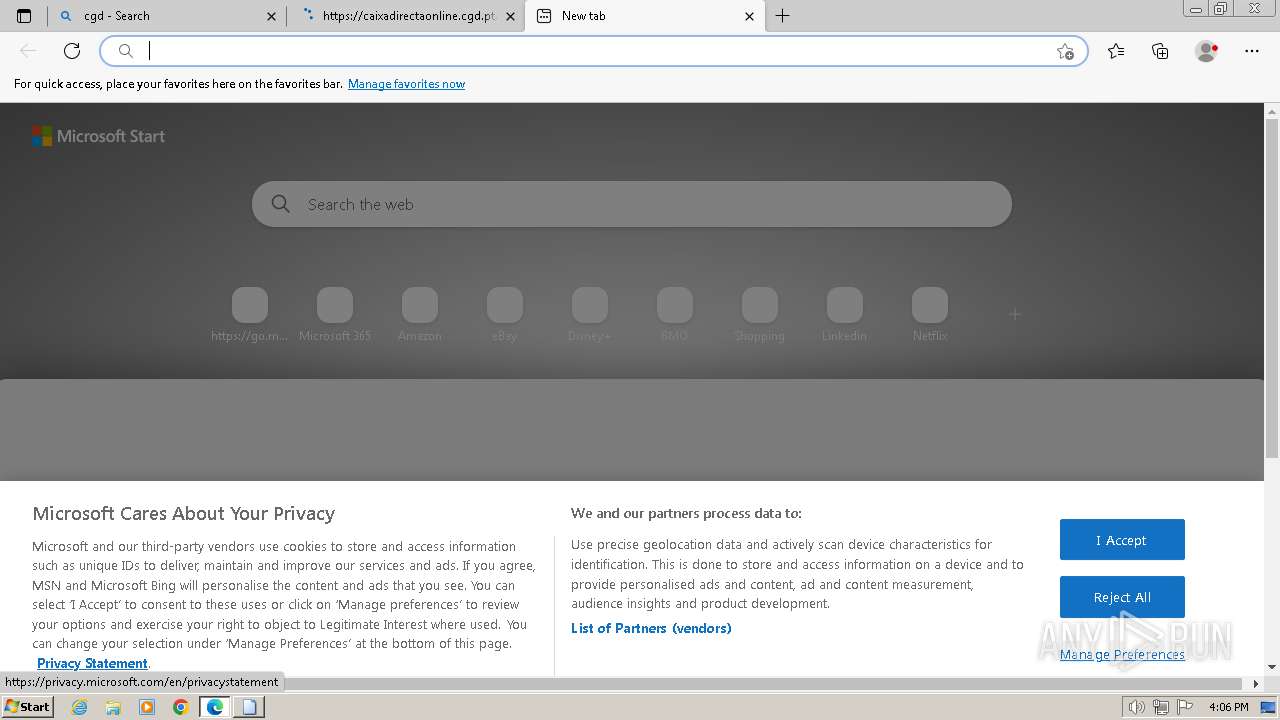
Task: Open the 'Privacy Statement' link
Action: coord(92,663)
